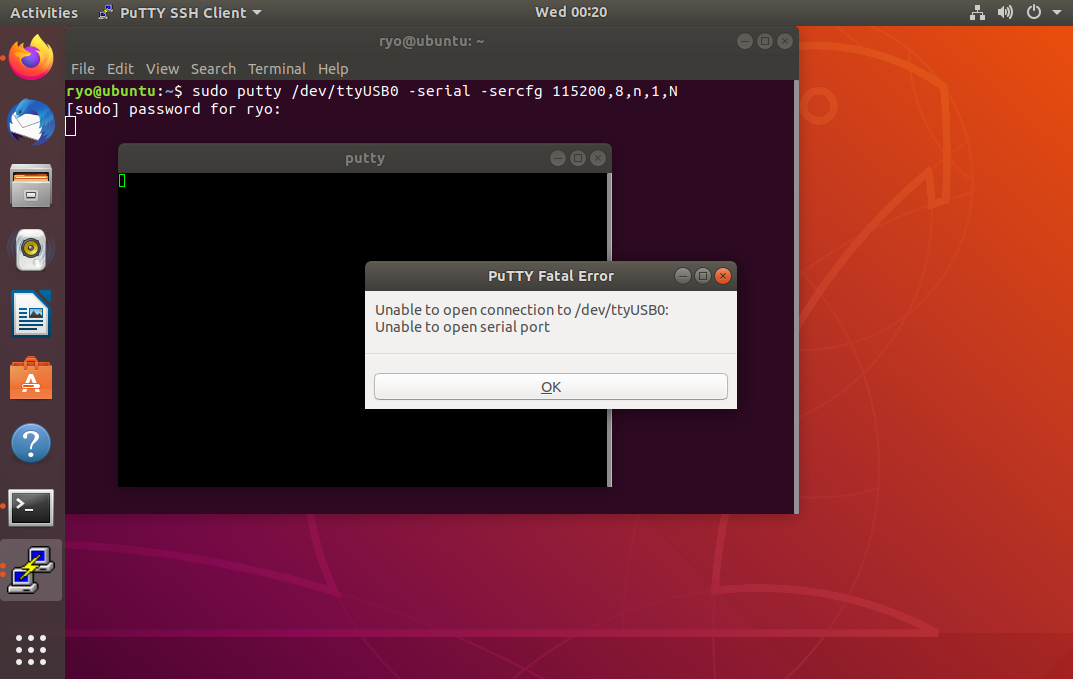Viewport: 1073px width, 679px height.
Task: Select the PuTTY icon in the dock
Action: [x=31, y=570]
